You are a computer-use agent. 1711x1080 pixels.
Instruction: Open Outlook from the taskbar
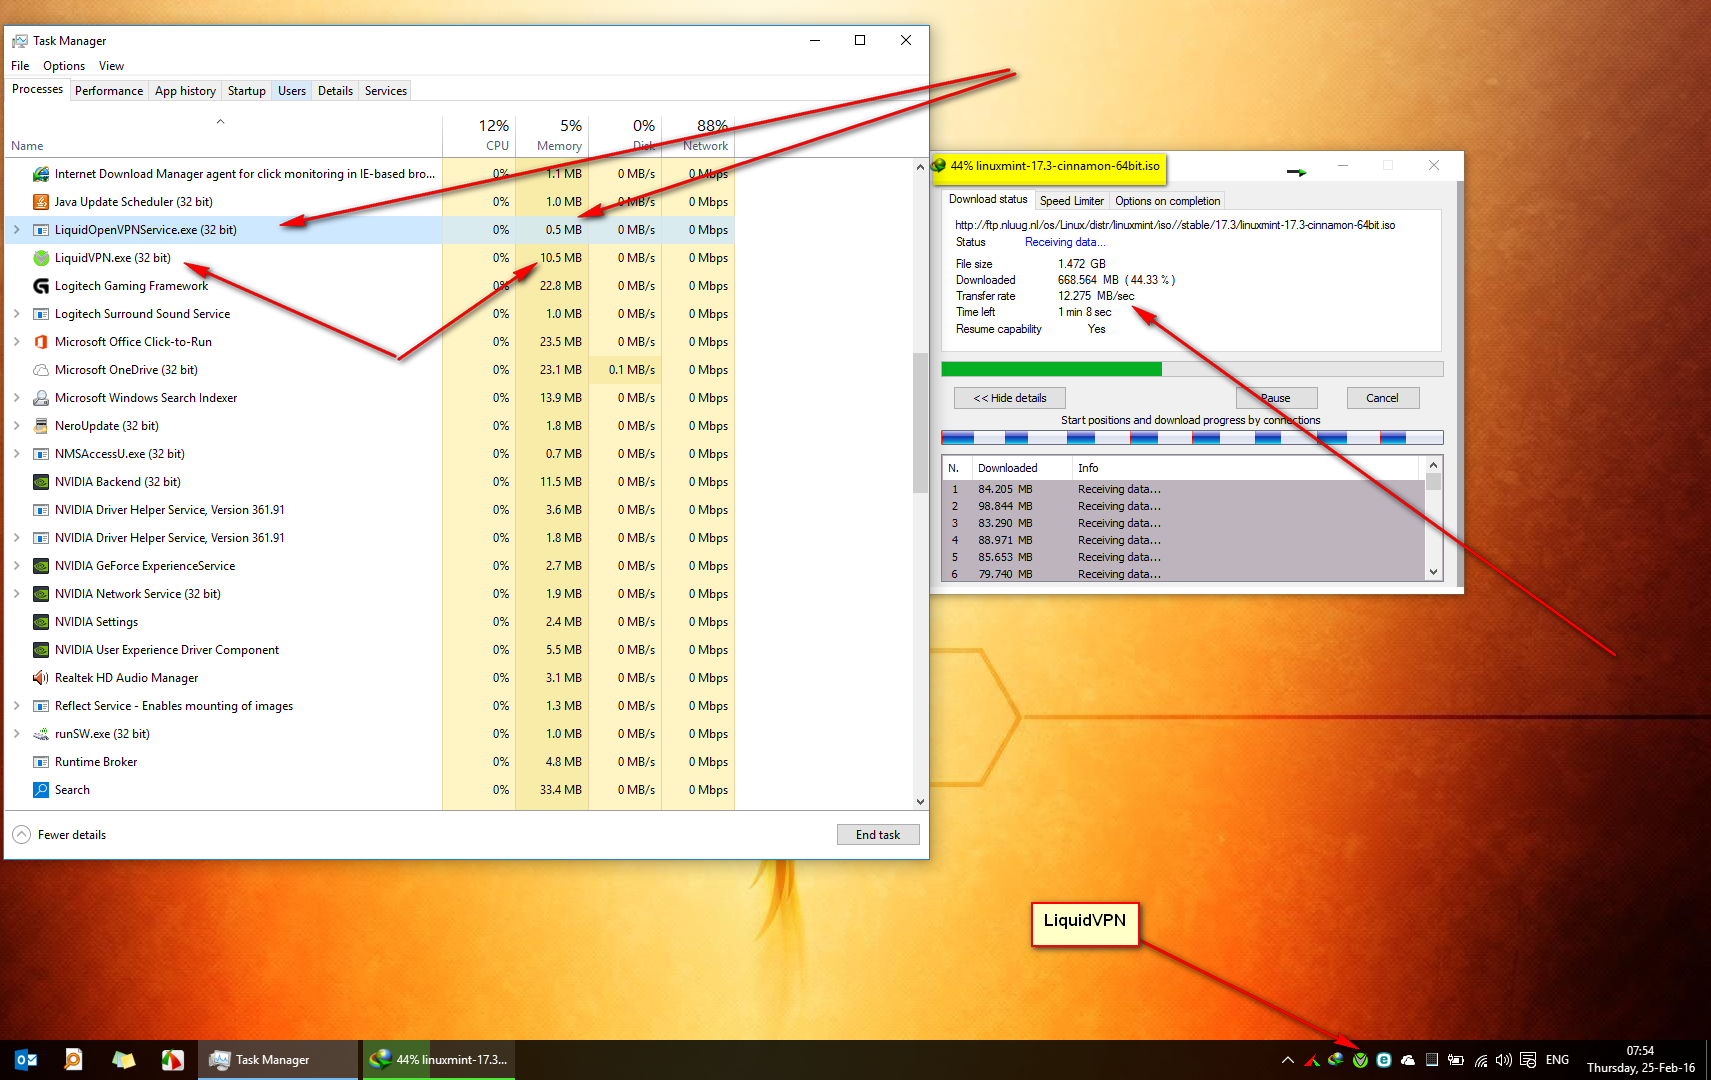coord(26,1060)
